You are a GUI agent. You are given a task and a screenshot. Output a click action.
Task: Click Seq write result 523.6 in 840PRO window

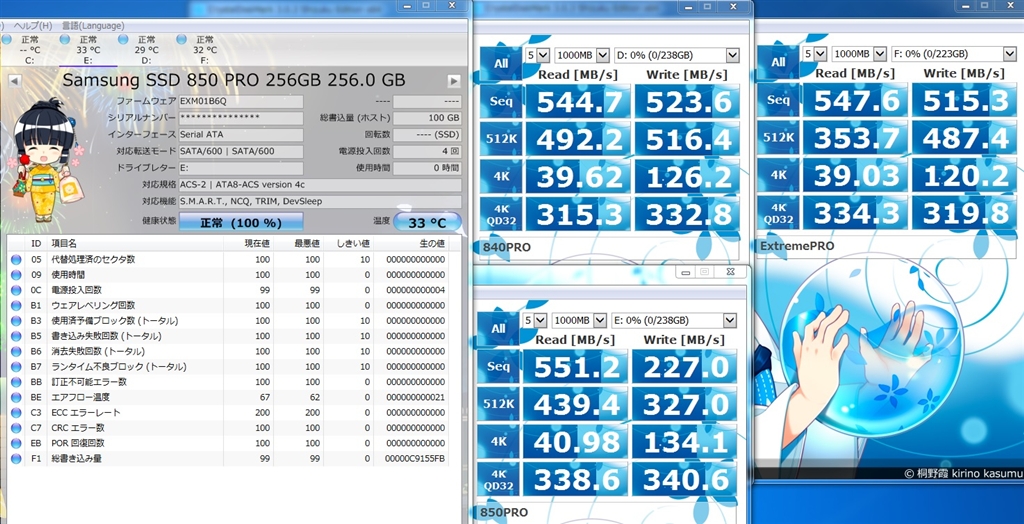click(688, 101)
